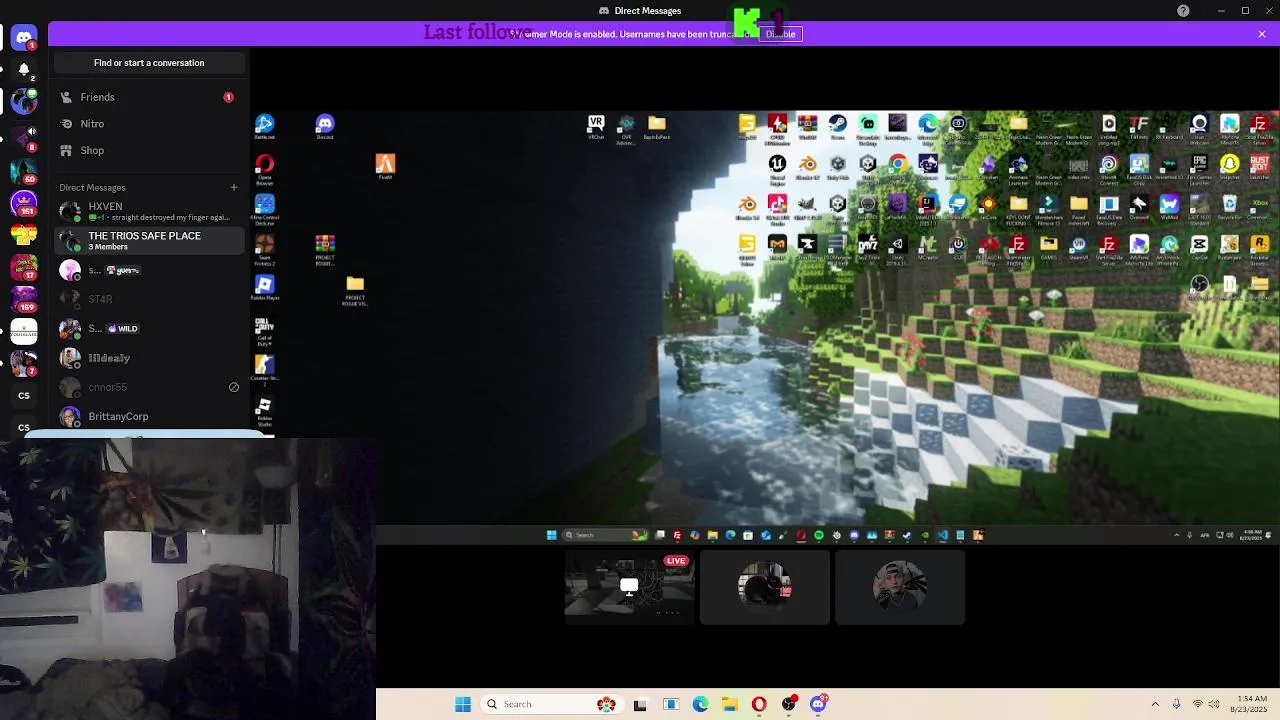Click Team Fortress 2 icon in streamed desktop
1280x720 pixels.
pyautogui.click(x=264, y=249)
